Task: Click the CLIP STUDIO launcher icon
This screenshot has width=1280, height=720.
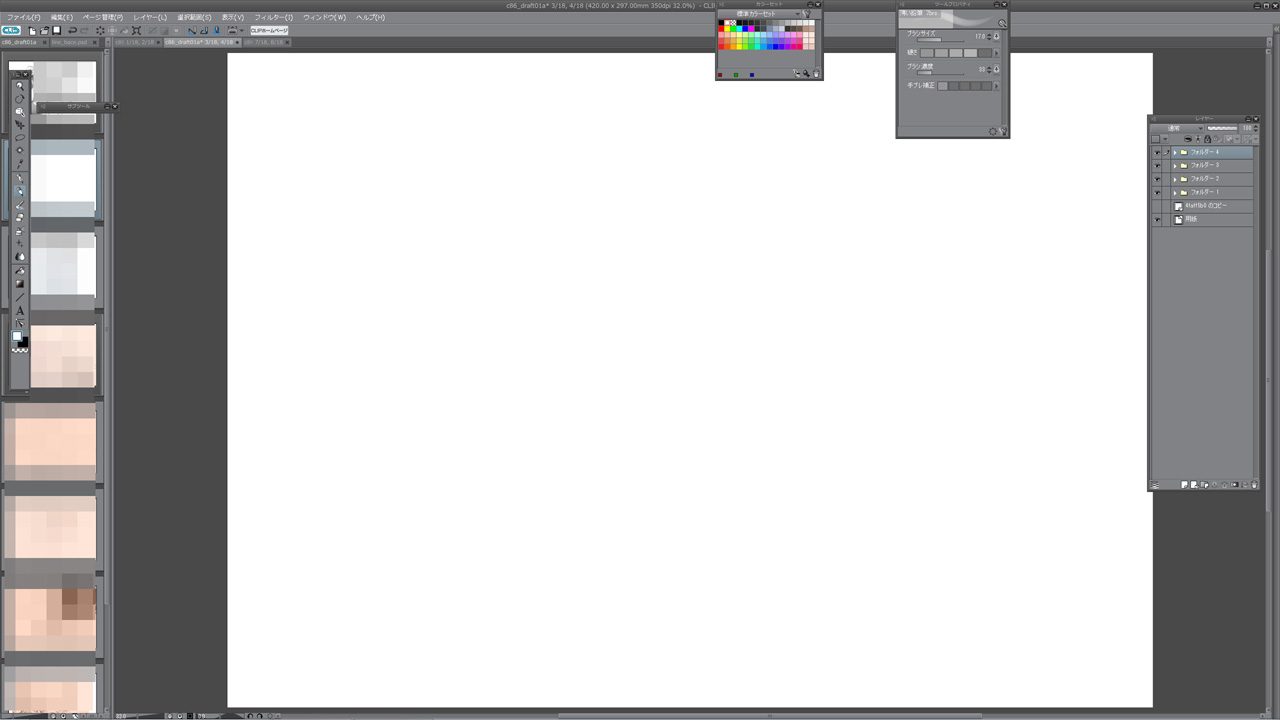Action: point(11,31)
